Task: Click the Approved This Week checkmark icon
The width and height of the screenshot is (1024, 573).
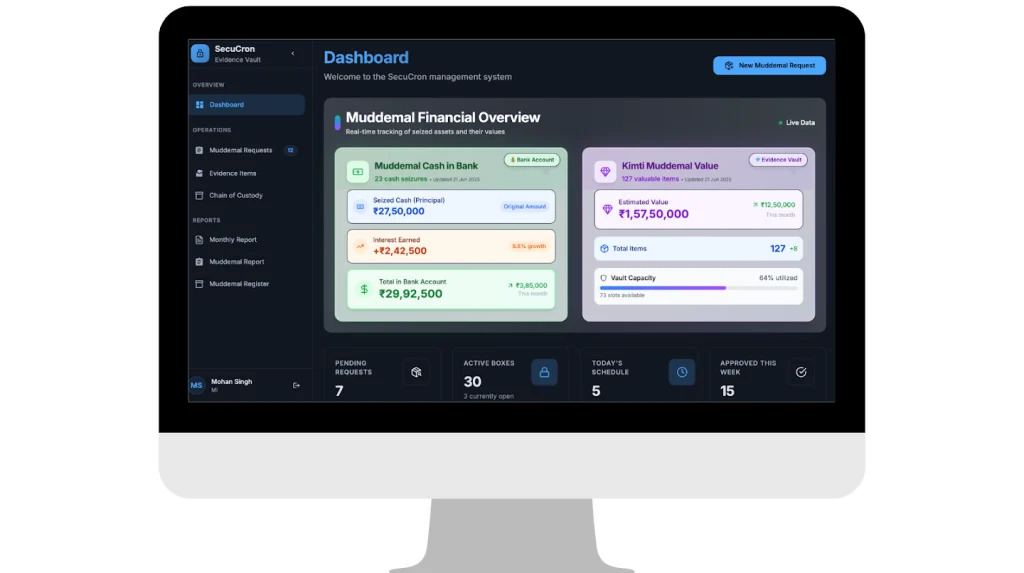Action: click(800, 372)
